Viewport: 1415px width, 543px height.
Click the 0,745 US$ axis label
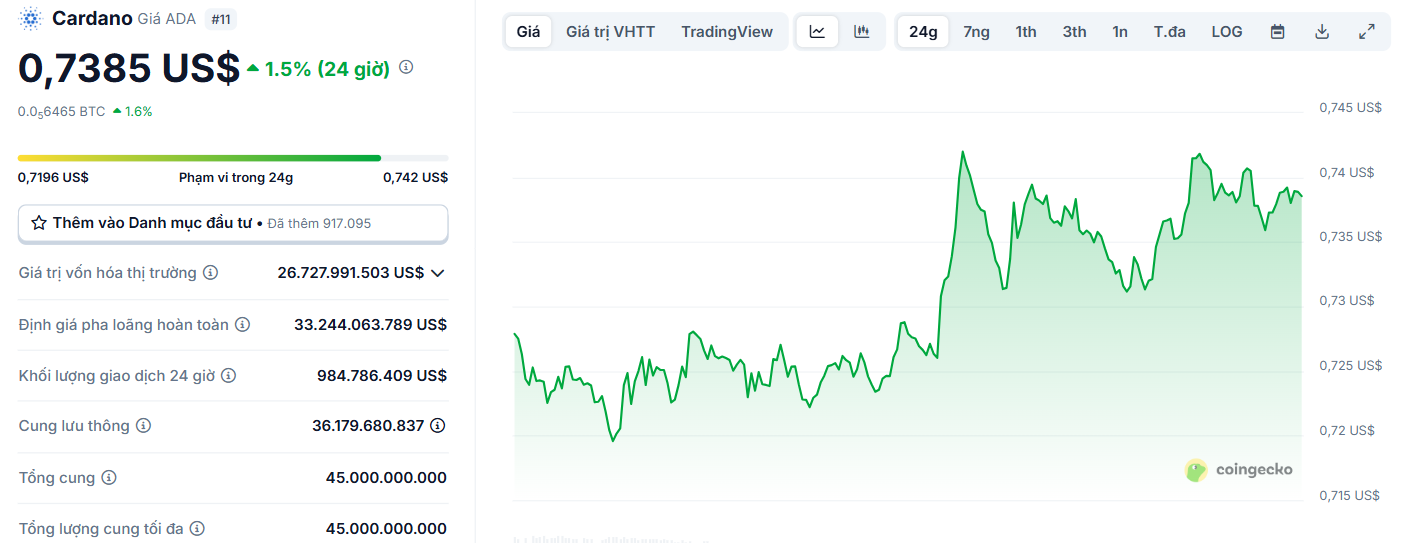point(1350,107)
